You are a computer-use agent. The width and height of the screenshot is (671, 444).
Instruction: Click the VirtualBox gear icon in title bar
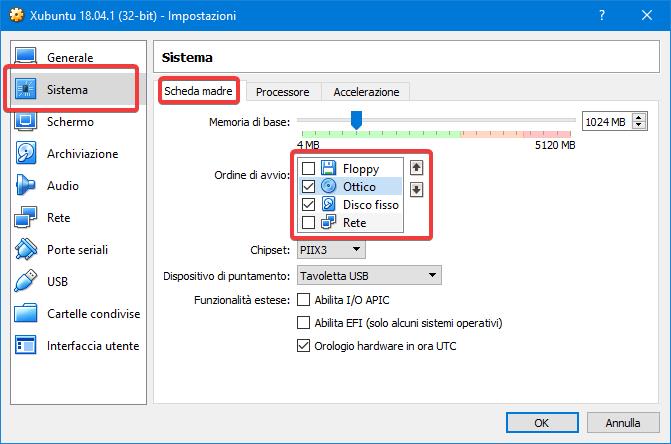pos(16,15)
